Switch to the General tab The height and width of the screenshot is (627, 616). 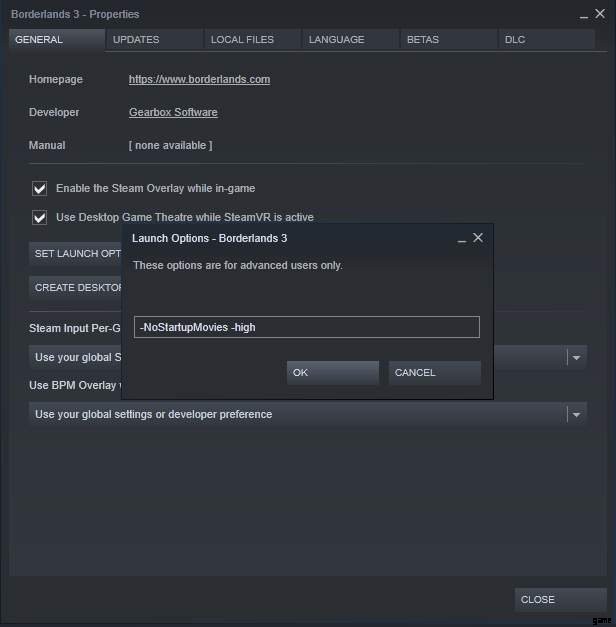57,39
